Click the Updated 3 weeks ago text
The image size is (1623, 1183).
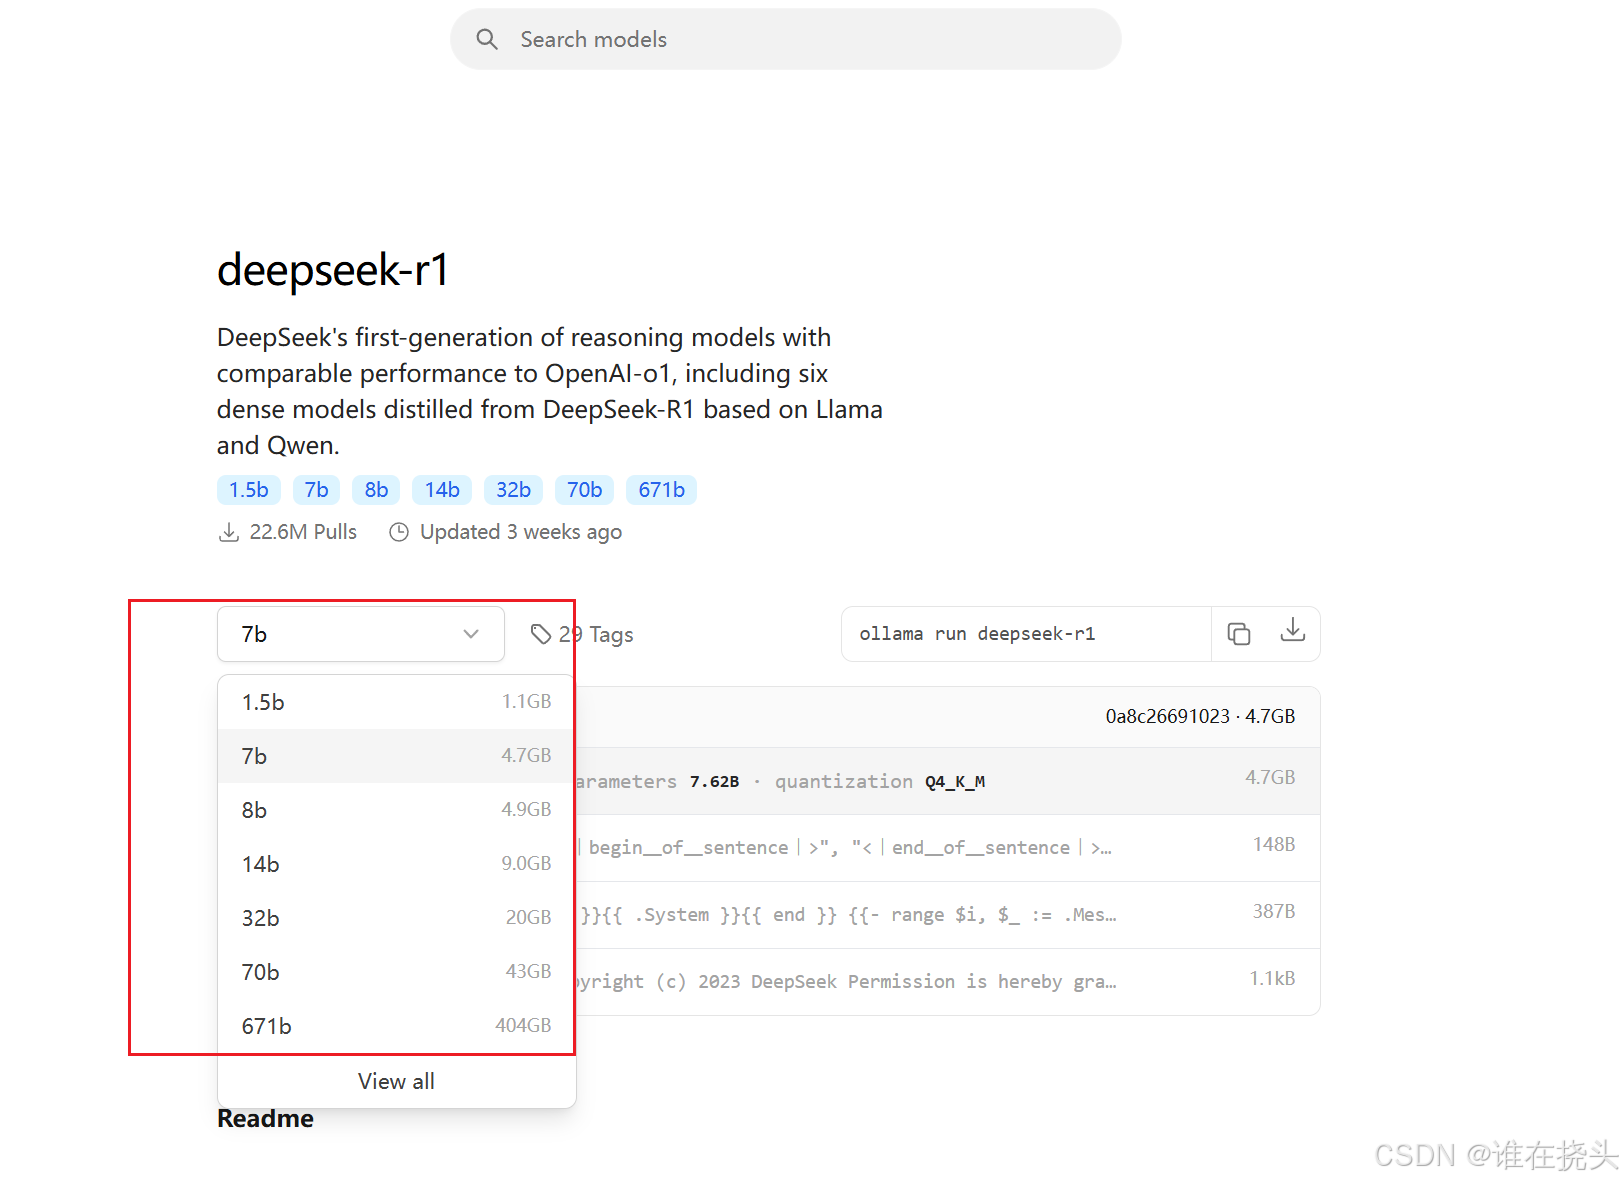521,532
